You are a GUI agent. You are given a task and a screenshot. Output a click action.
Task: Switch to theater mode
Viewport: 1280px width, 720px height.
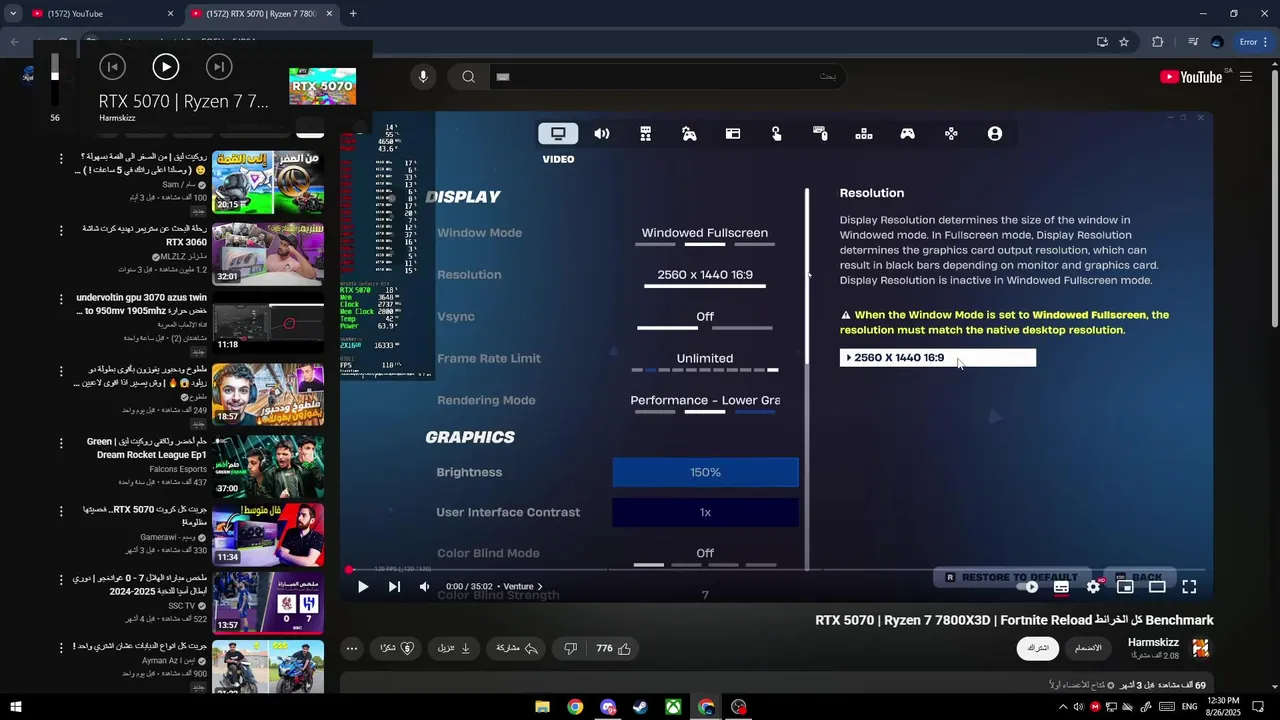coord(1157,587)
